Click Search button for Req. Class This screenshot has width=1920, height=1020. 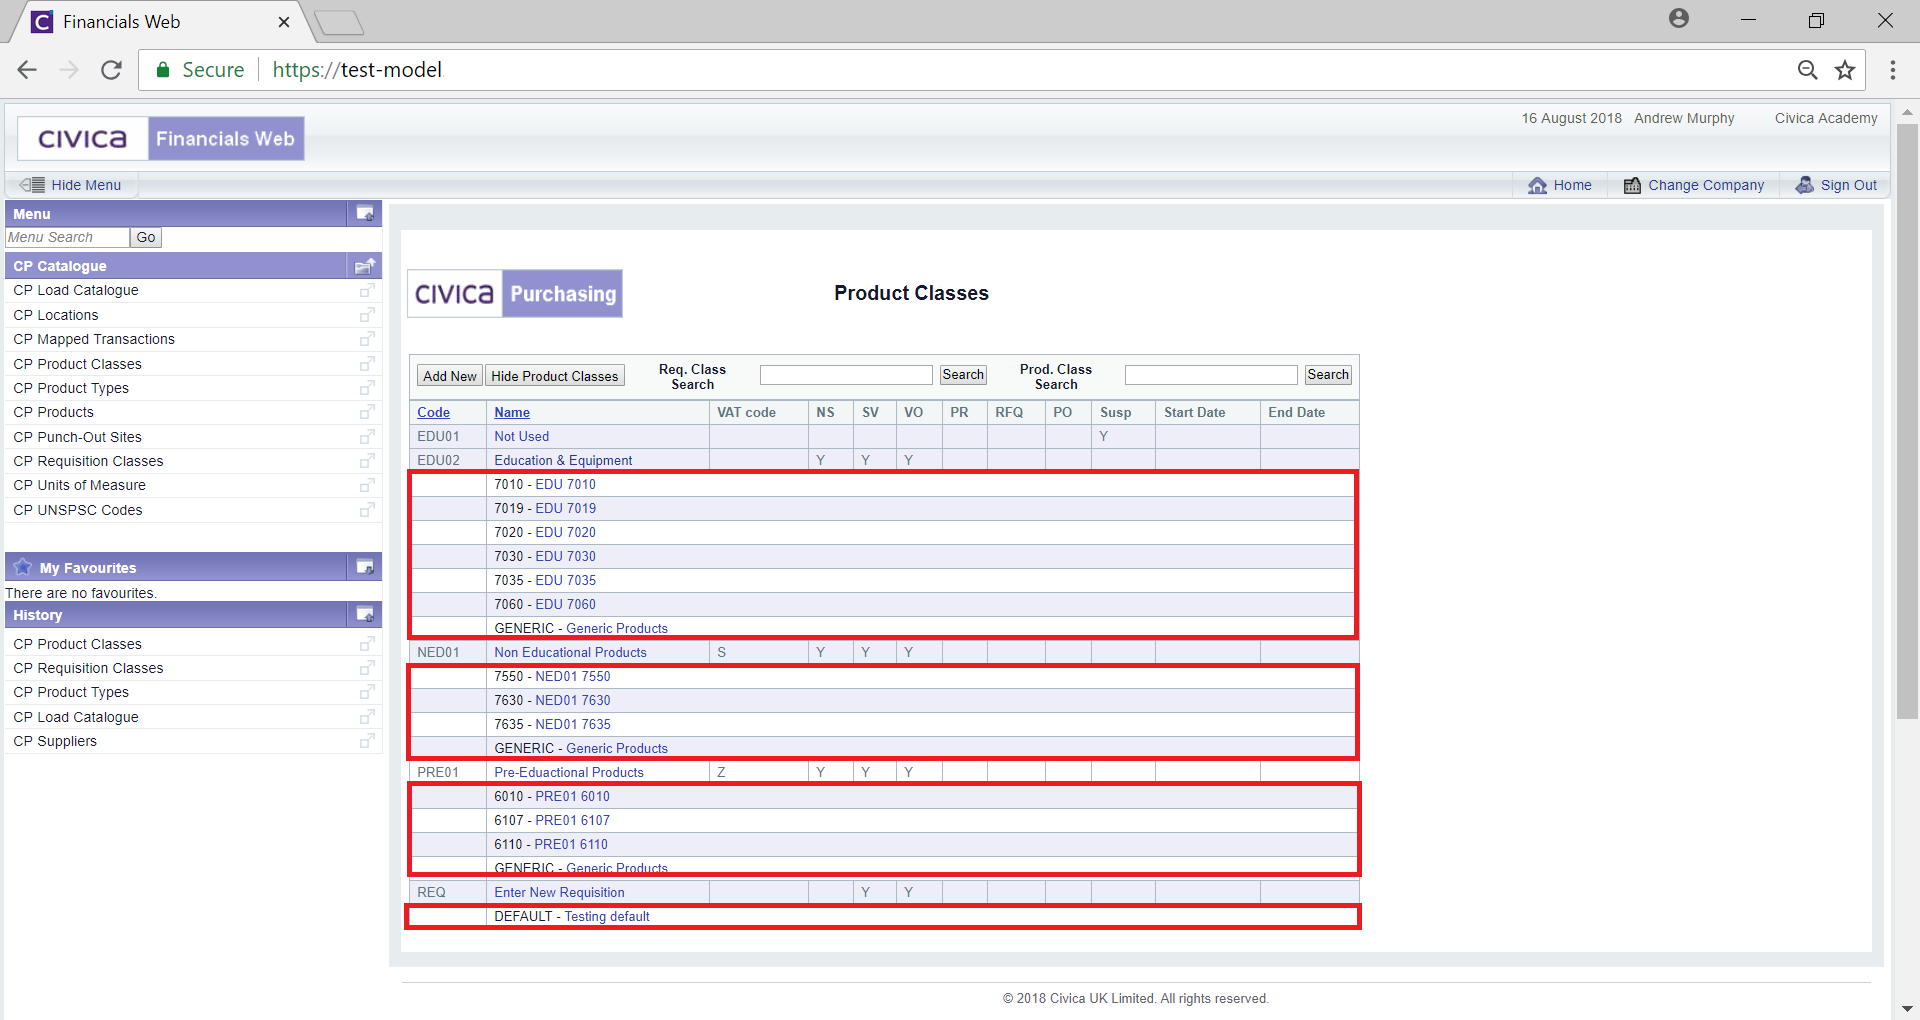963,374
